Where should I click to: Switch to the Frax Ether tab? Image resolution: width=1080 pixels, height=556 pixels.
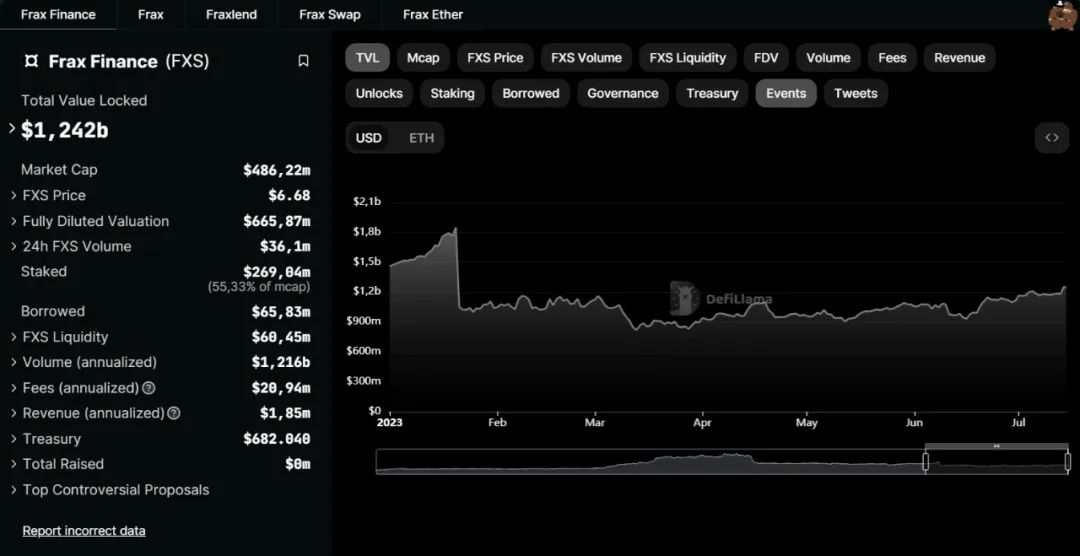tap(433, 14)
